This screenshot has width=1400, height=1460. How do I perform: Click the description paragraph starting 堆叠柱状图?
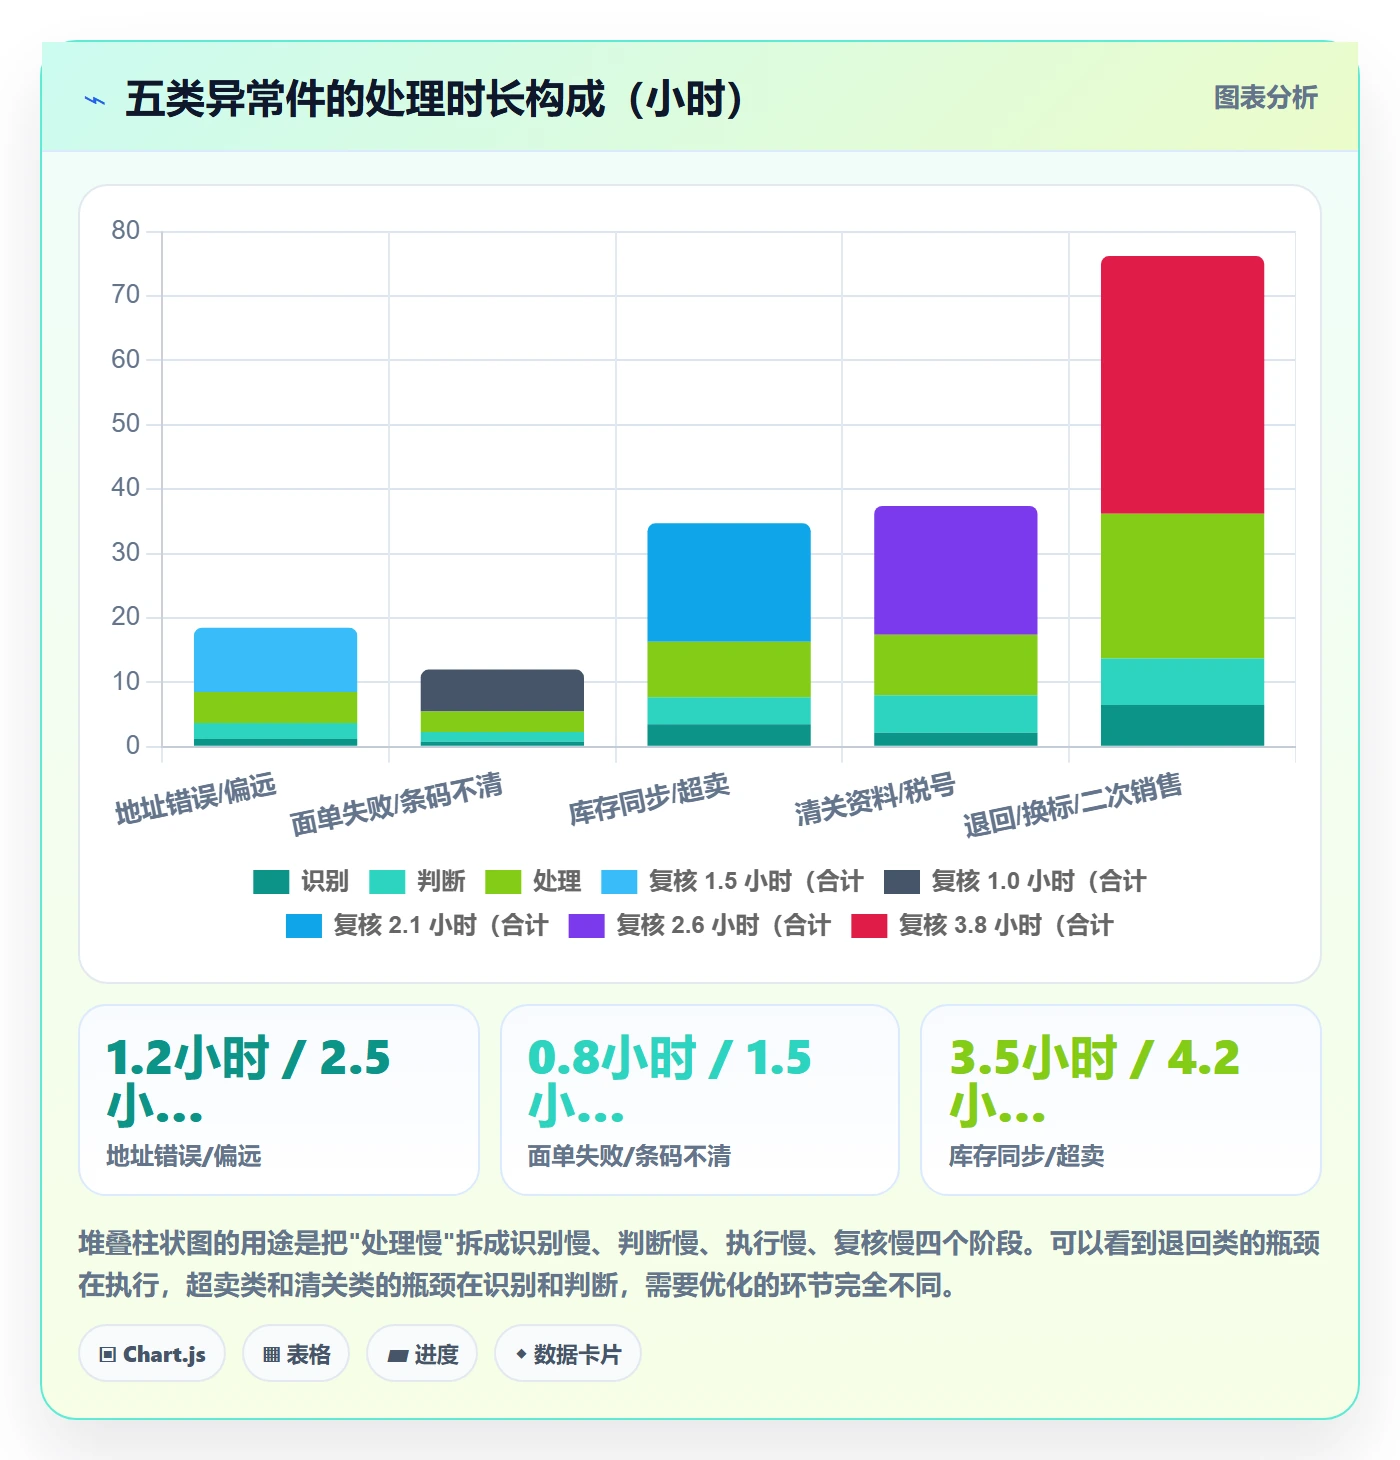pos(699,1264)
